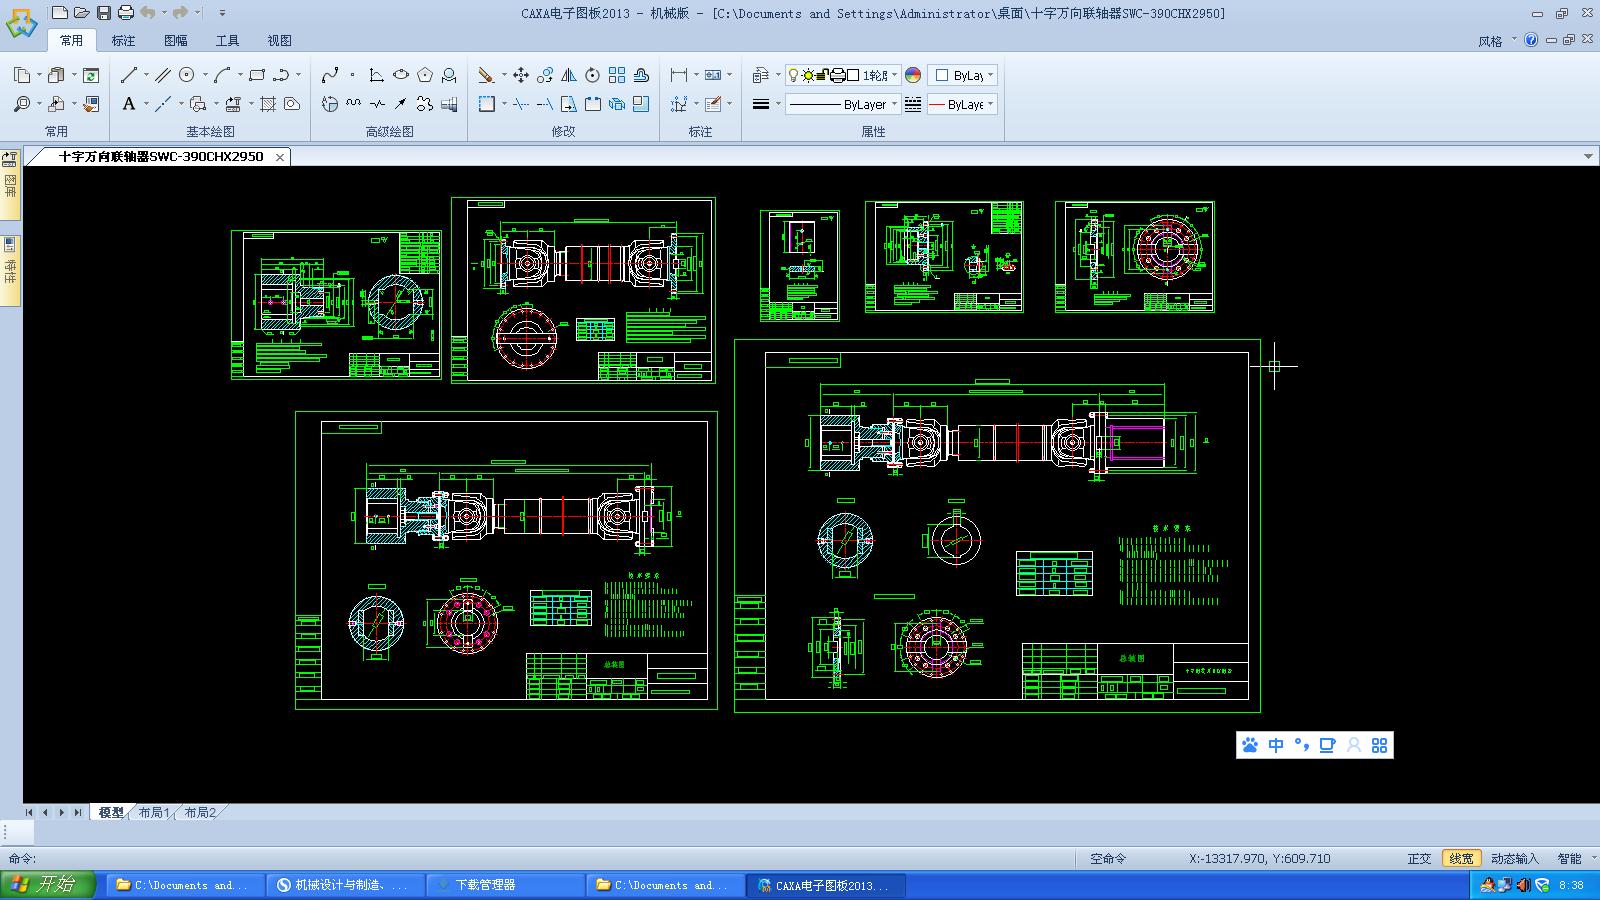Open the Zoom magnifier tool
This screenshot has height=900, width=1600.
22,104
